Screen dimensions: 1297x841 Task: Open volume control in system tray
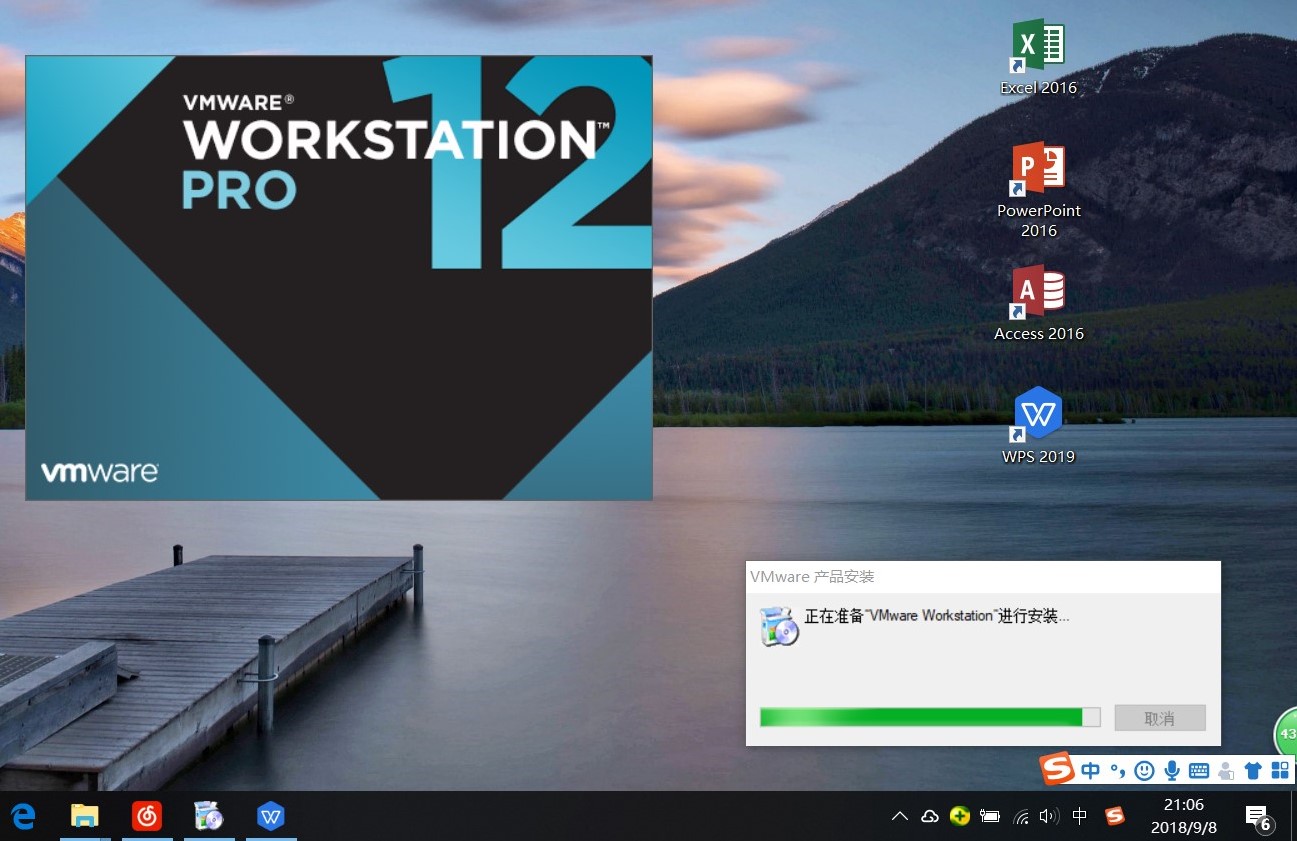click(x=1048, y=816)
